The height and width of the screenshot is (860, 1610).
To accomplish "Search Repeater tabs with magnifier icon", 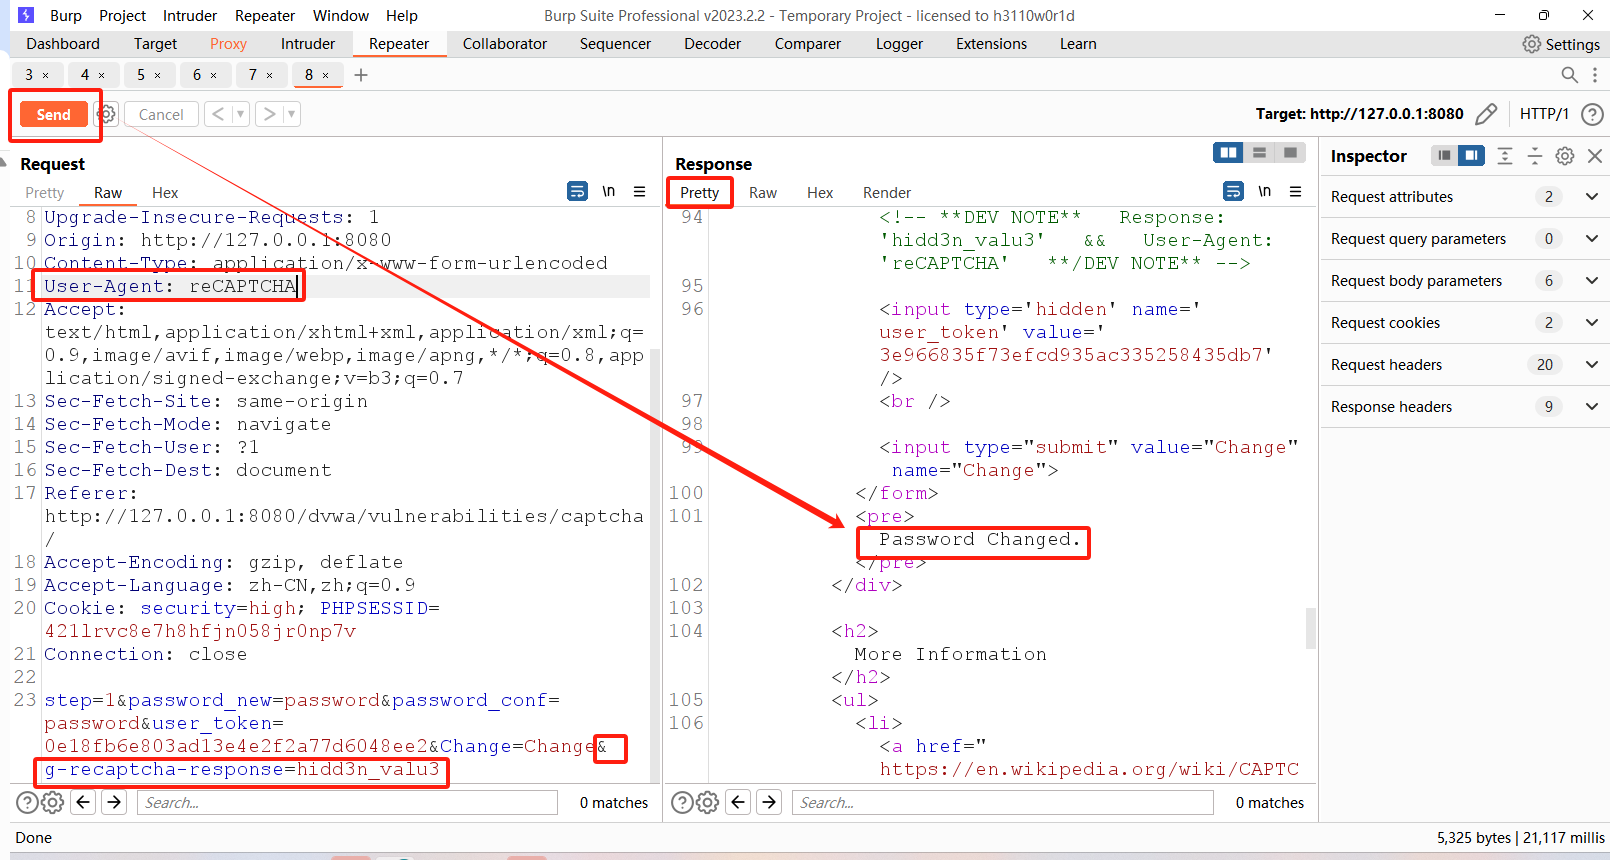I will [1569, 75].
